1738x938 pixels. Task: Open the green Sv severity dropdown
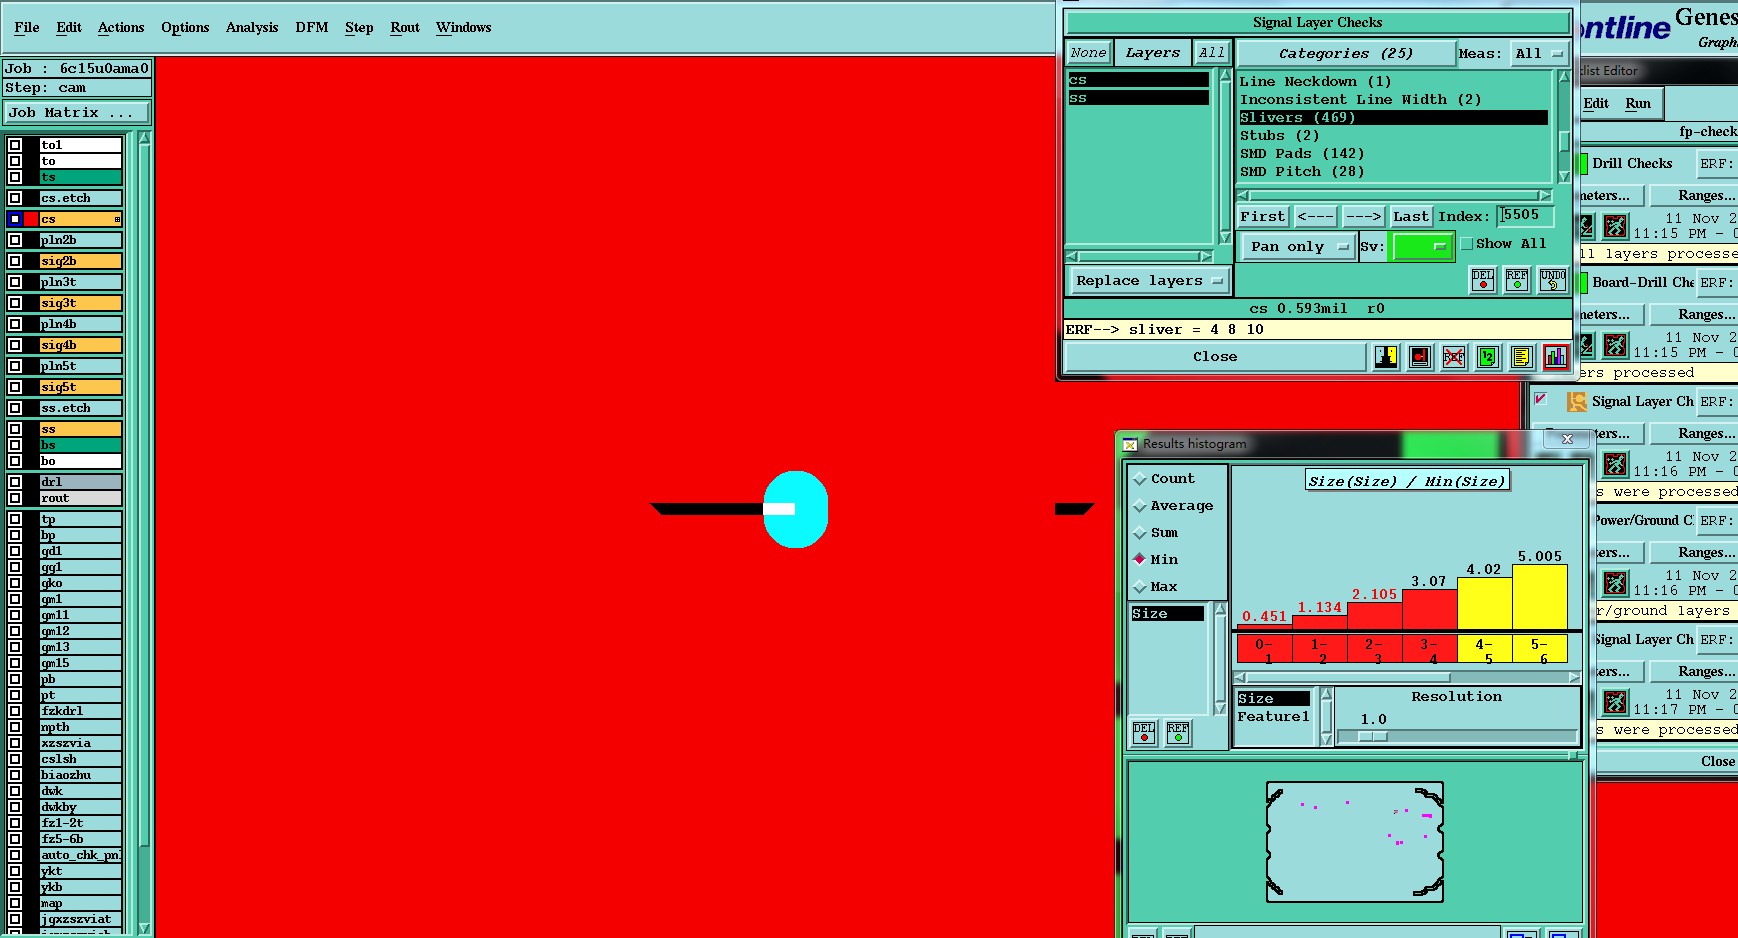[x=1422, y=247]
